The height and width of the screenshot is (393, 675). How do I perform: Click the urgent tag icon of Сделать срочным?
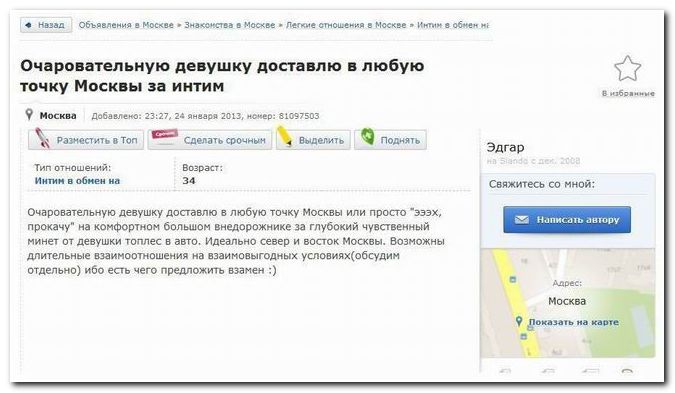click(x=165, y=135)
